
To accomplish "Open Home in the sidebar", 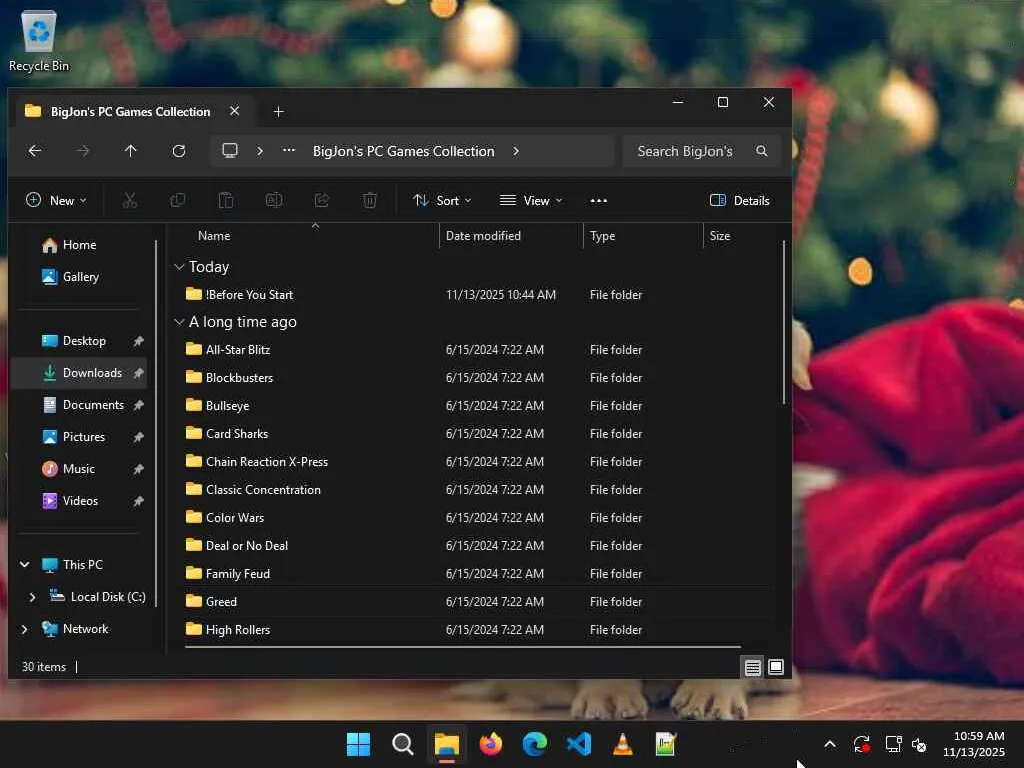I will pyautogui.click(x=80, y=245).
